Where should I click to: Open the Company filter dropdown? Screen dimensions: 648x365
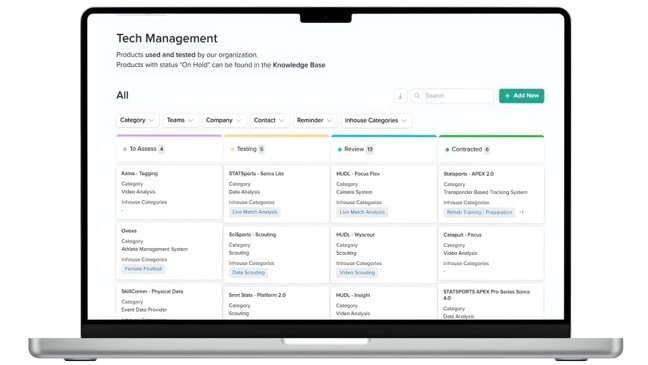point(224,120)
